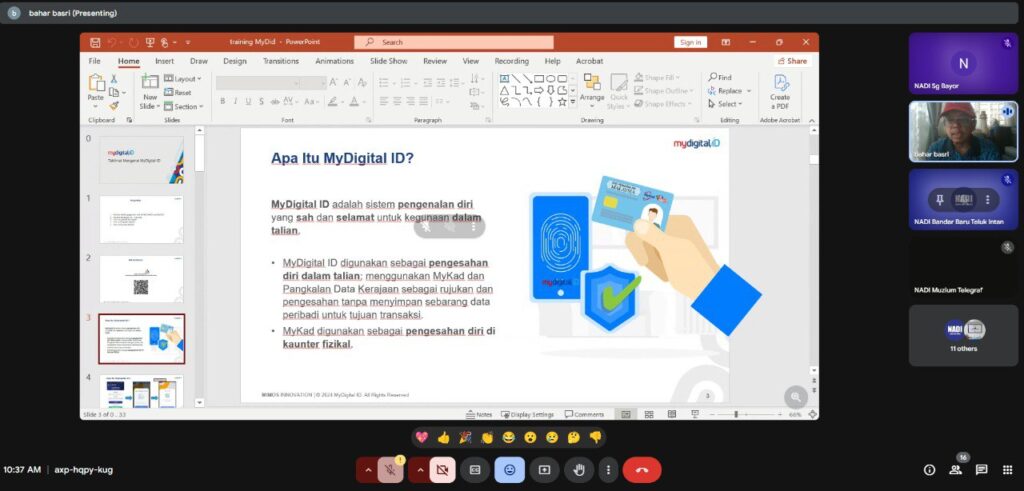This screenshot has height=491, width=1024.
Task: Open the activities grid icon
Action: (x=1007, y=470)
